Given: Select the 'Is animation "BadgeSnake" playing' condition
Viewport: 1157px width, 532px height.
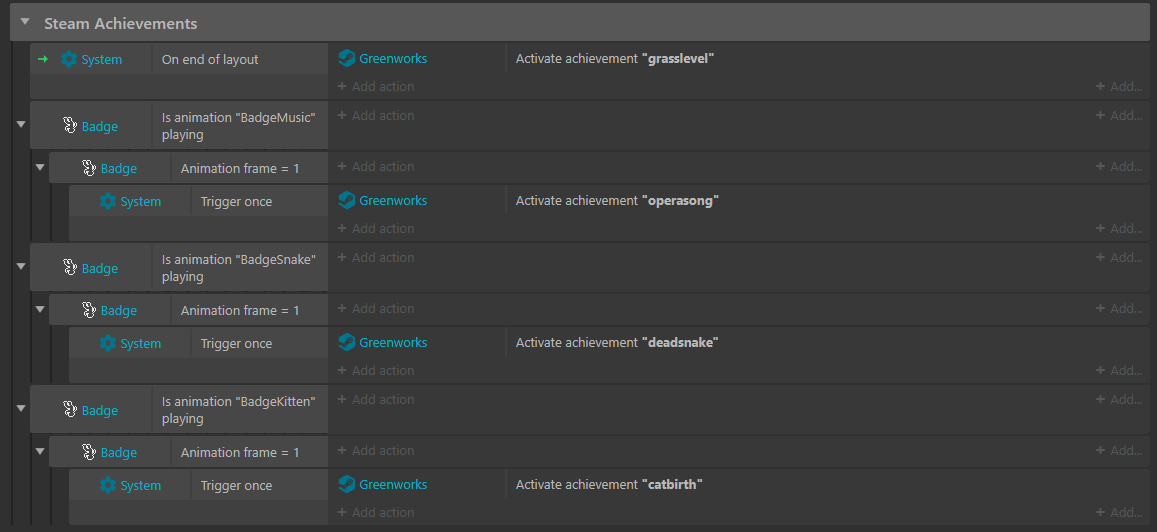Looking at the screenshot, I should 239,268.
